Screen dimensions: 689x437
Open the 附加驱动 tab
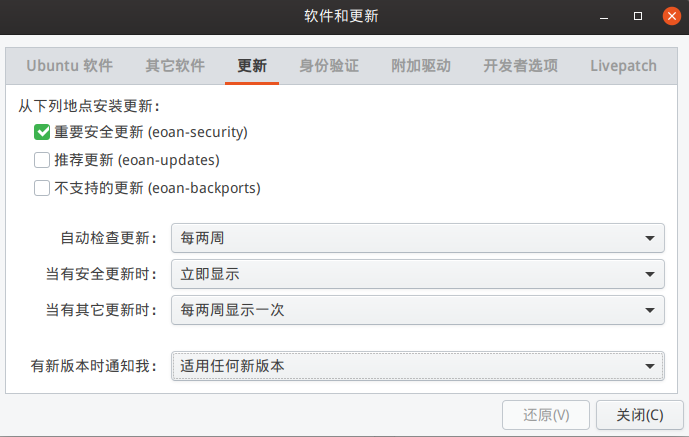point(421,66)
